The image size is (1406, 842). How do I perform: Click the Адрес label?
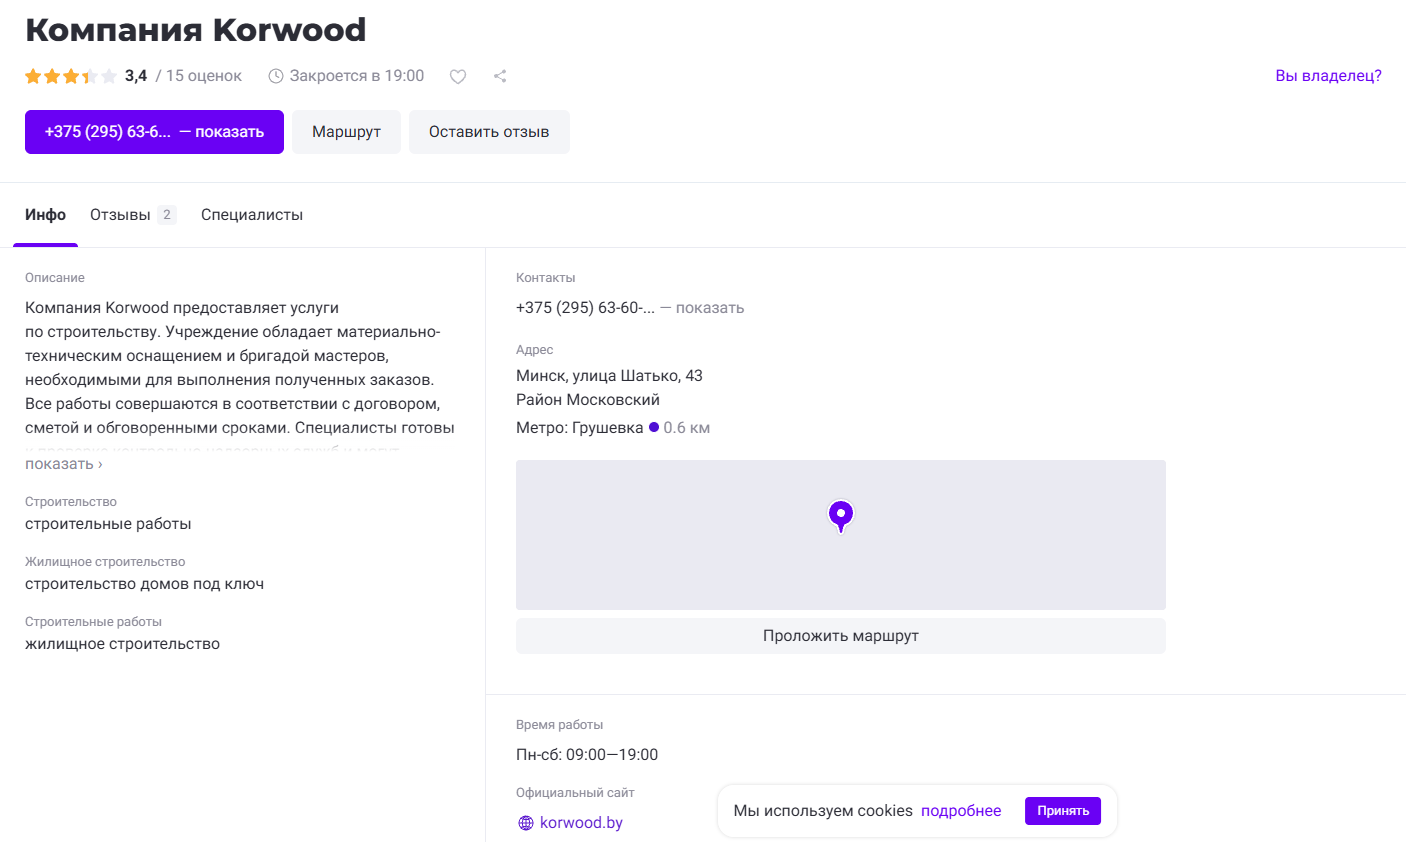pyautogui.click(x=535, y=350)
